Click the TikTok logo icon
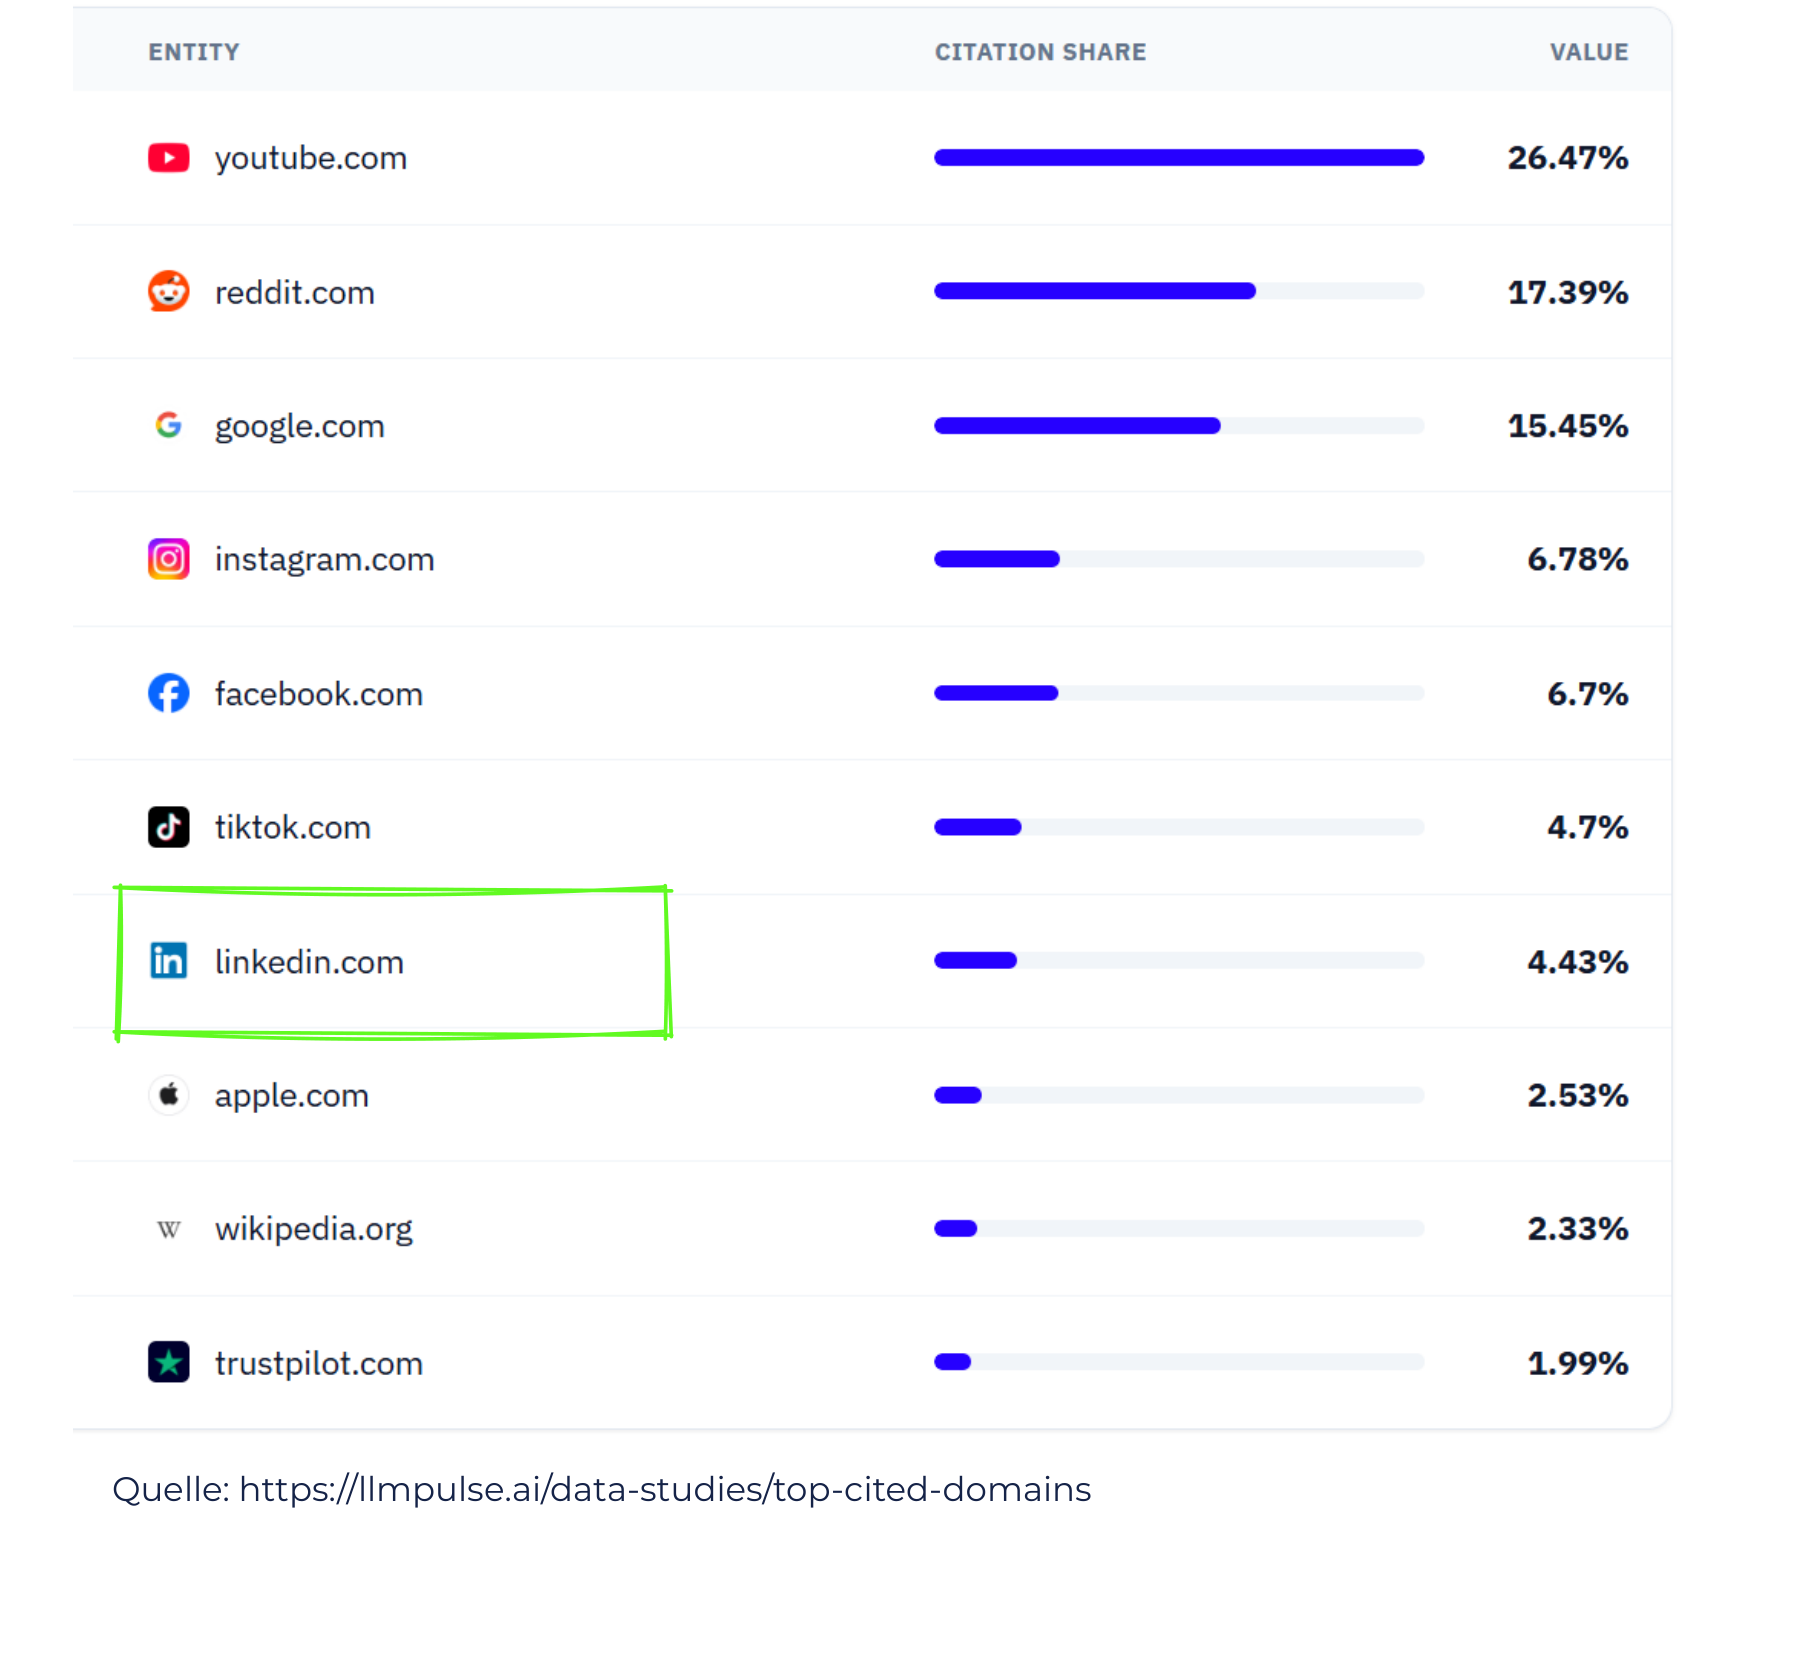This screenshot has height=1670, width=1800. (x=168, y=827)
